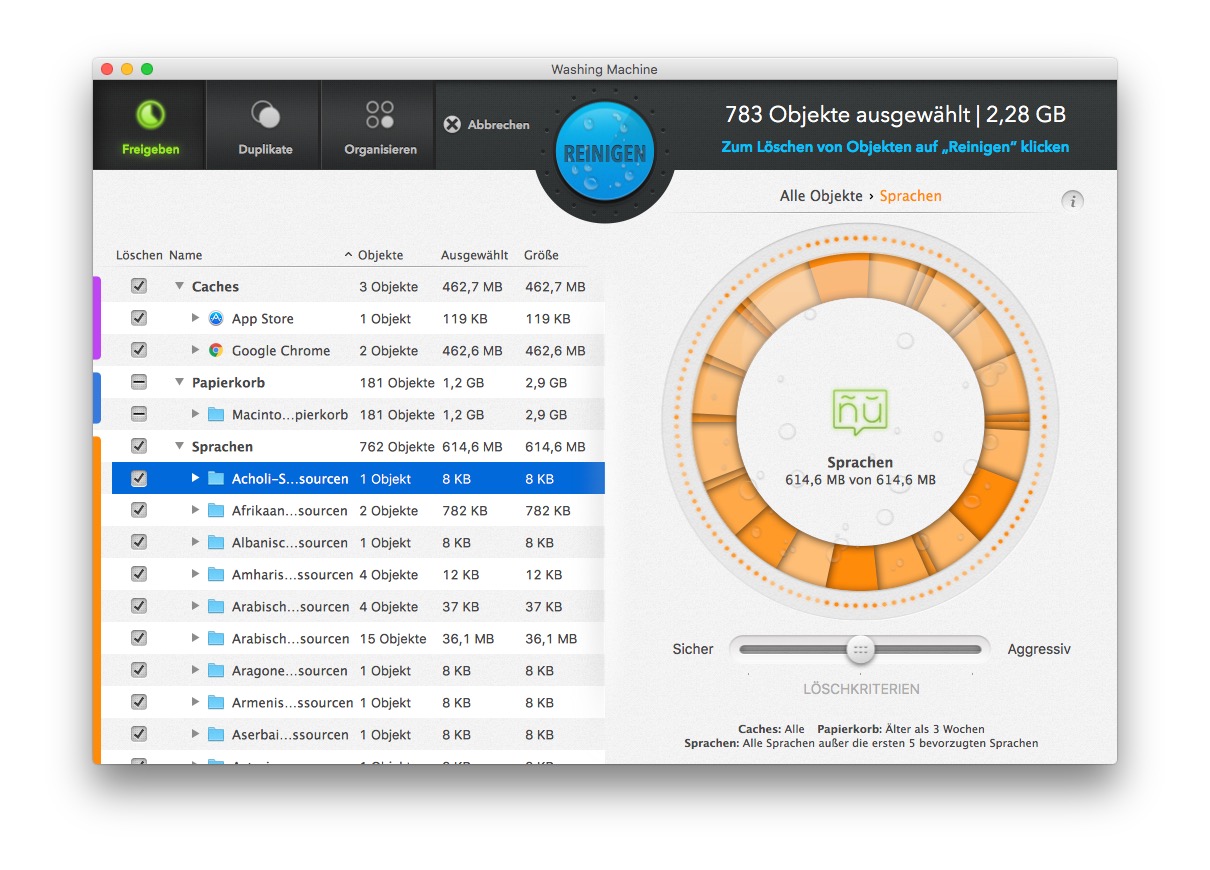Sort list by Objekte column header
Viewport: 1210px width, 870px height.
(380, 255)
